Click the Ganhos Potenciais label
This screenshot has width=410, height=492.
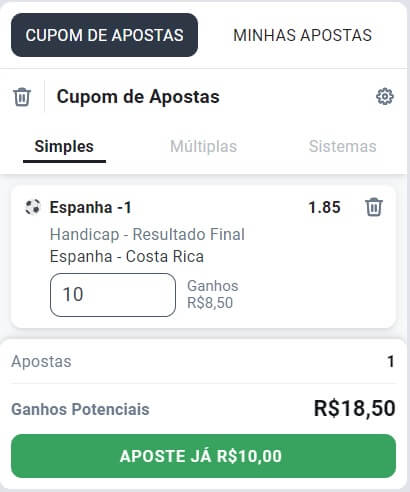(80, 409)
